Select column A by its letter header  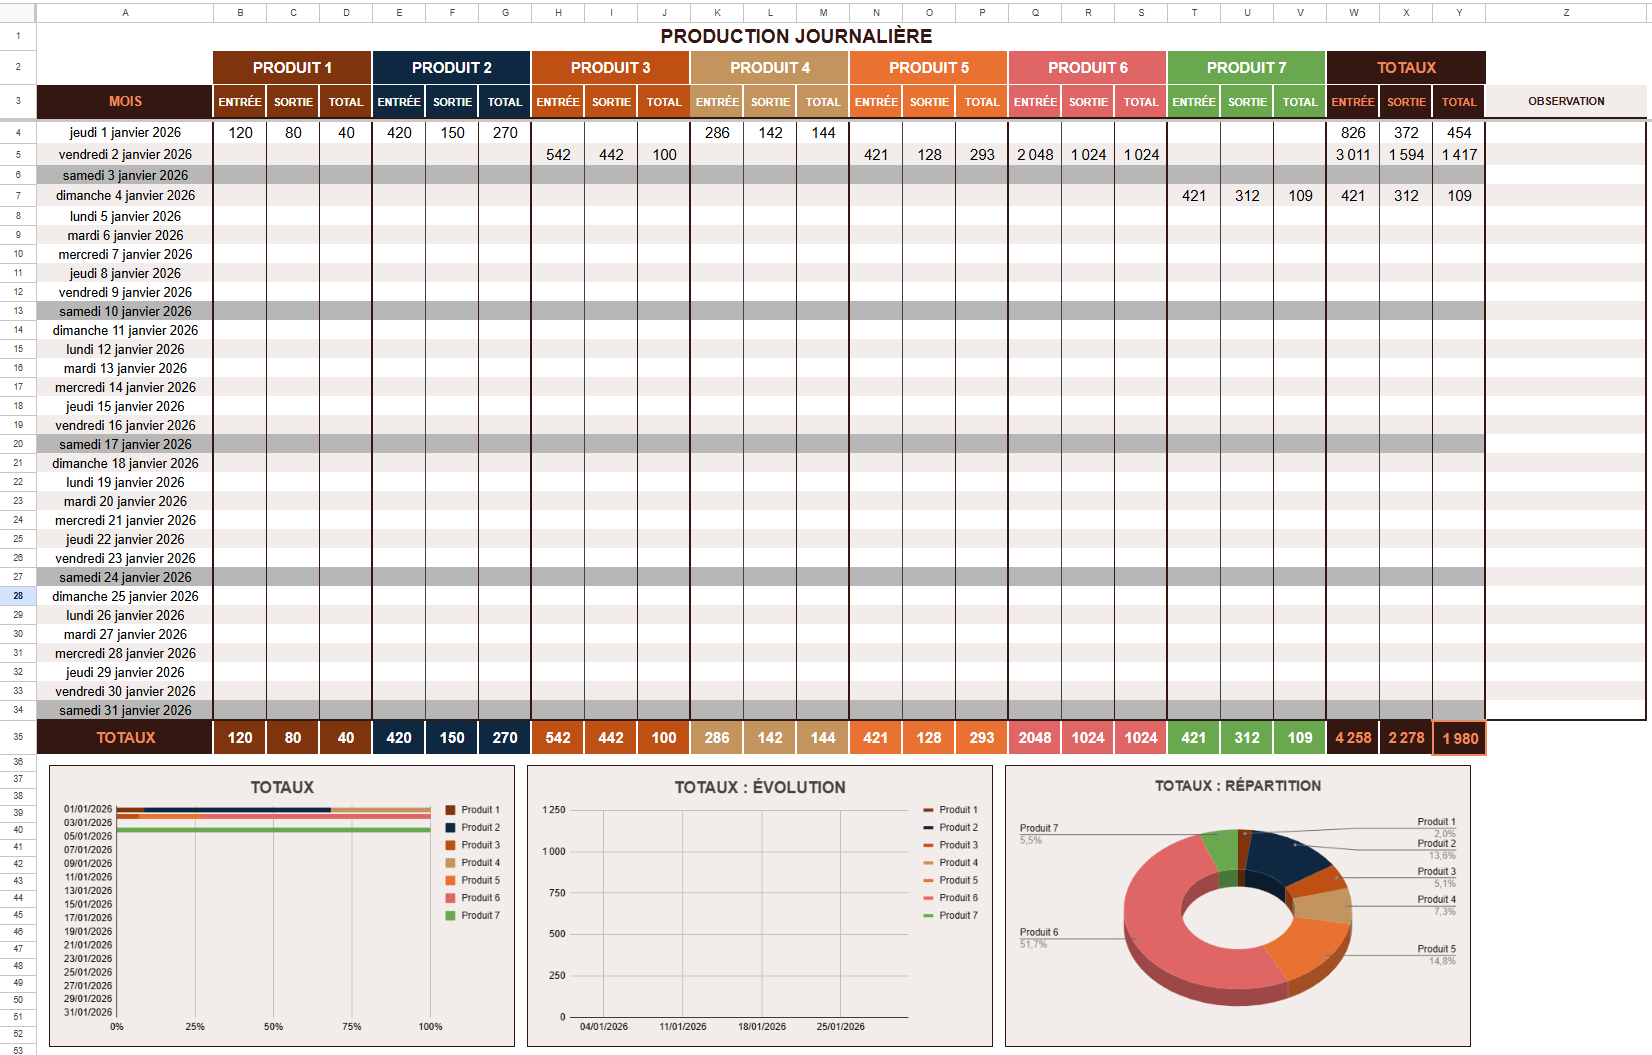125,13
